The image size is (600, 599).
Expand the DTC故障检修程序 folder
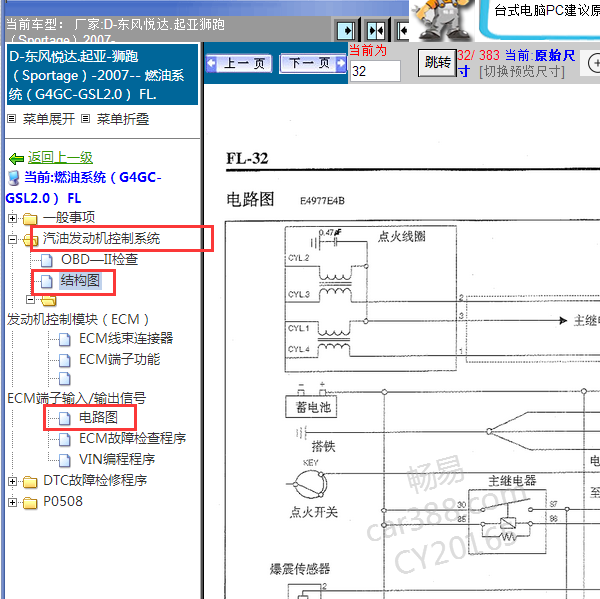(12, 481)
